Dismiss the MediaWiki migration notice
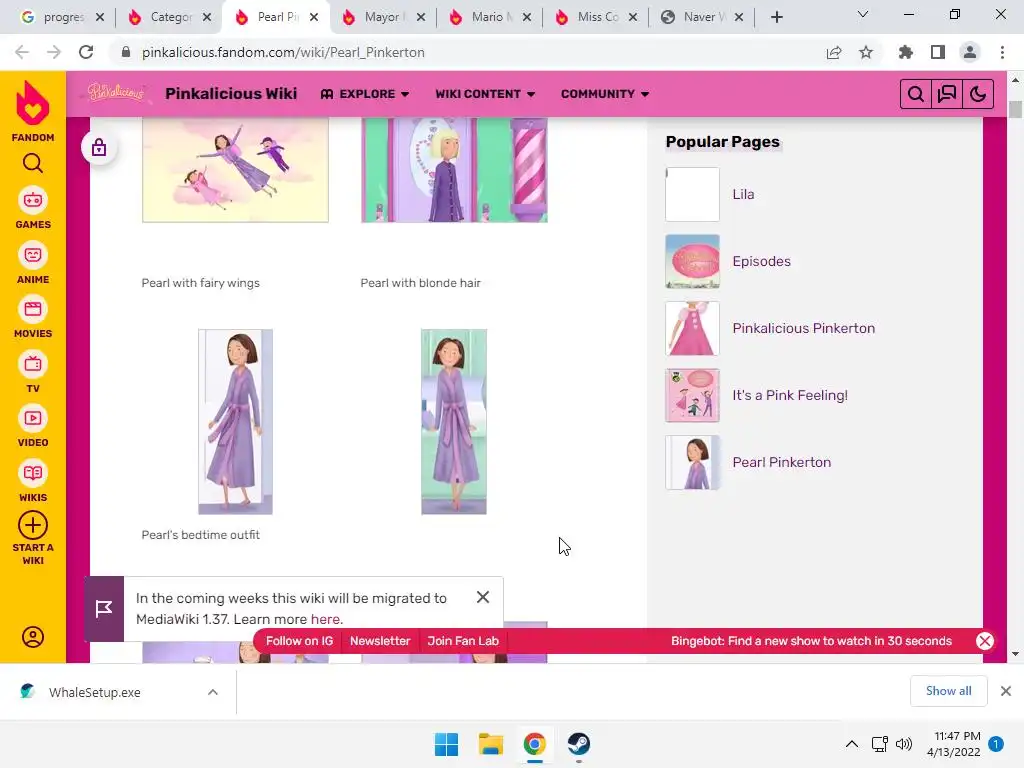 483,598
